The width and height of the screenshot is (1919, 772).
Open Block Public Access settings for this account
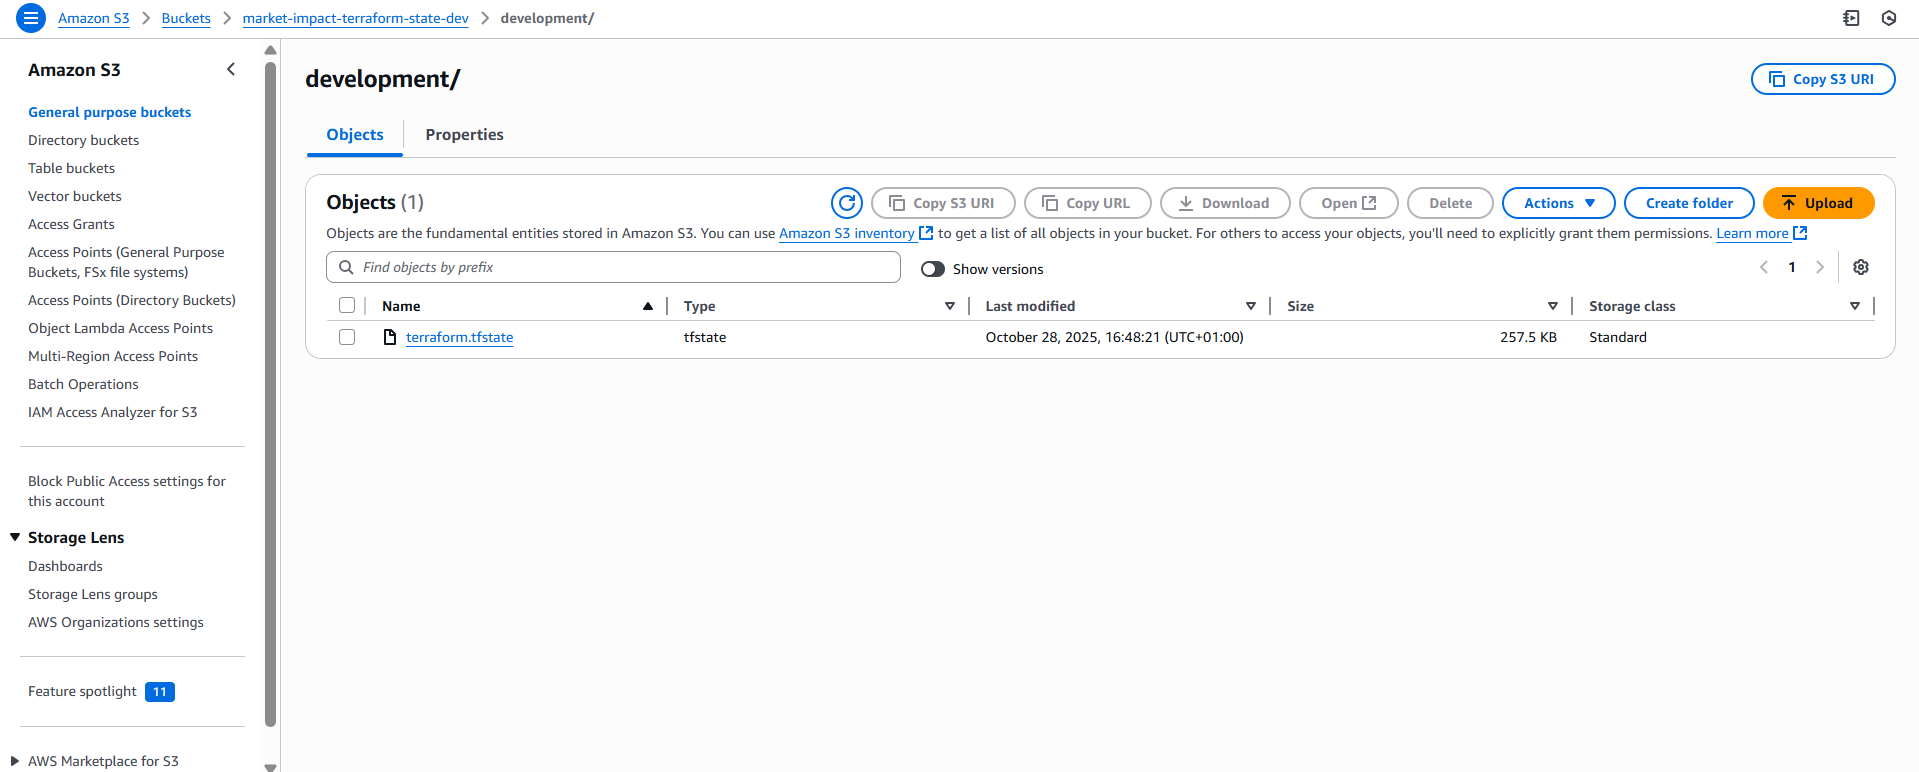click(x=127, y=491)
